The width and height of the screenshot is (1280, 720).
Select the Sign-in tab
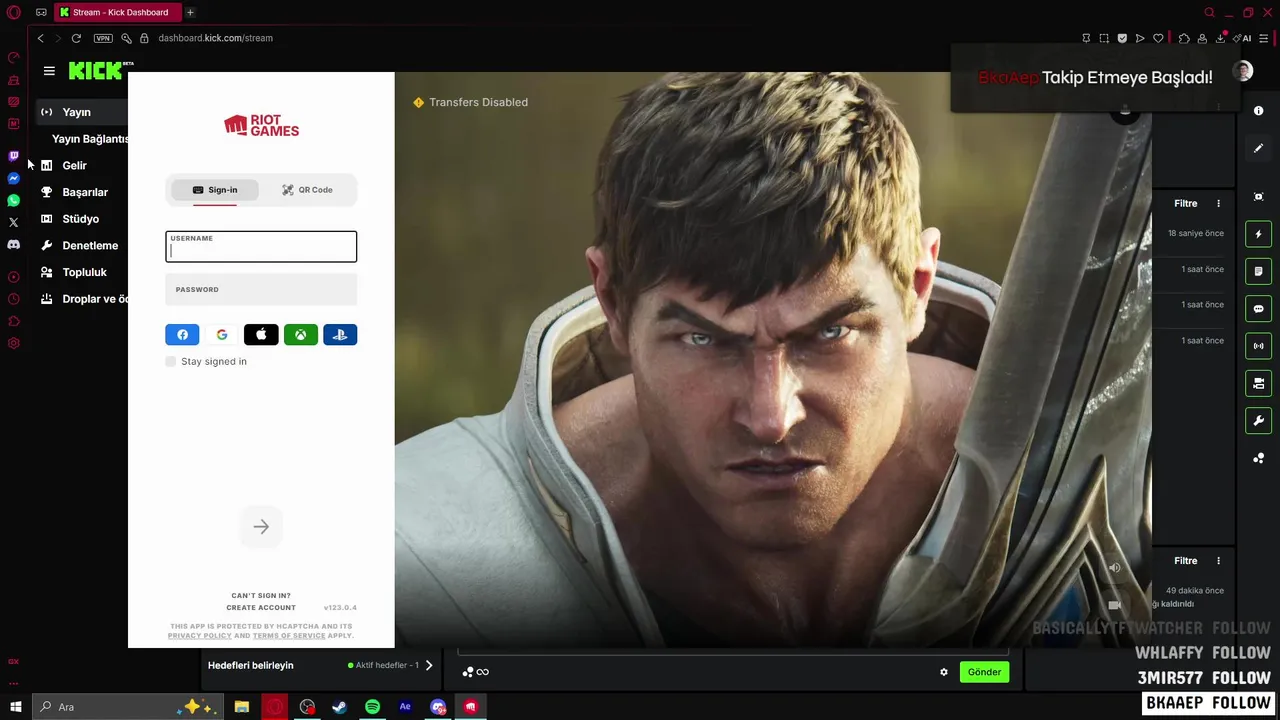215,190
